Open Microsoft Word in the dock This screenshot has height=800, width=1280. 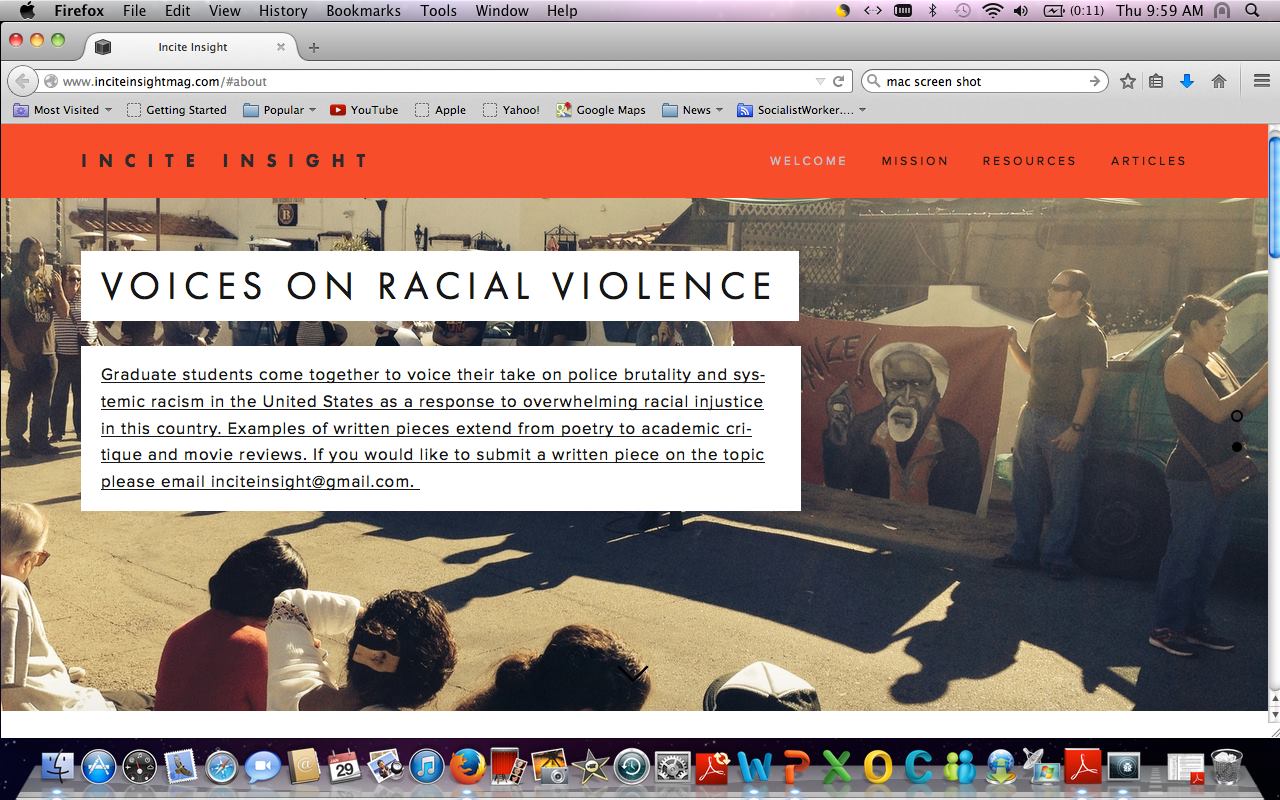click(x=755, y=767)
